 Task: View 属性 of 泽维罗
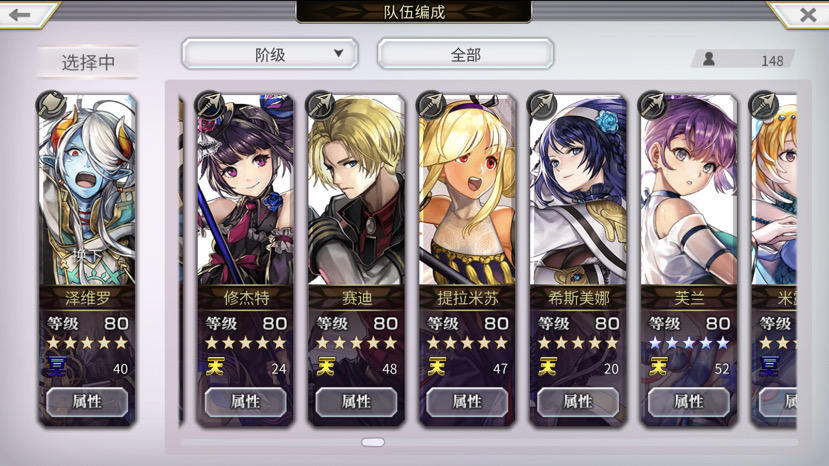pyautogui.click(x=87, y=402)
